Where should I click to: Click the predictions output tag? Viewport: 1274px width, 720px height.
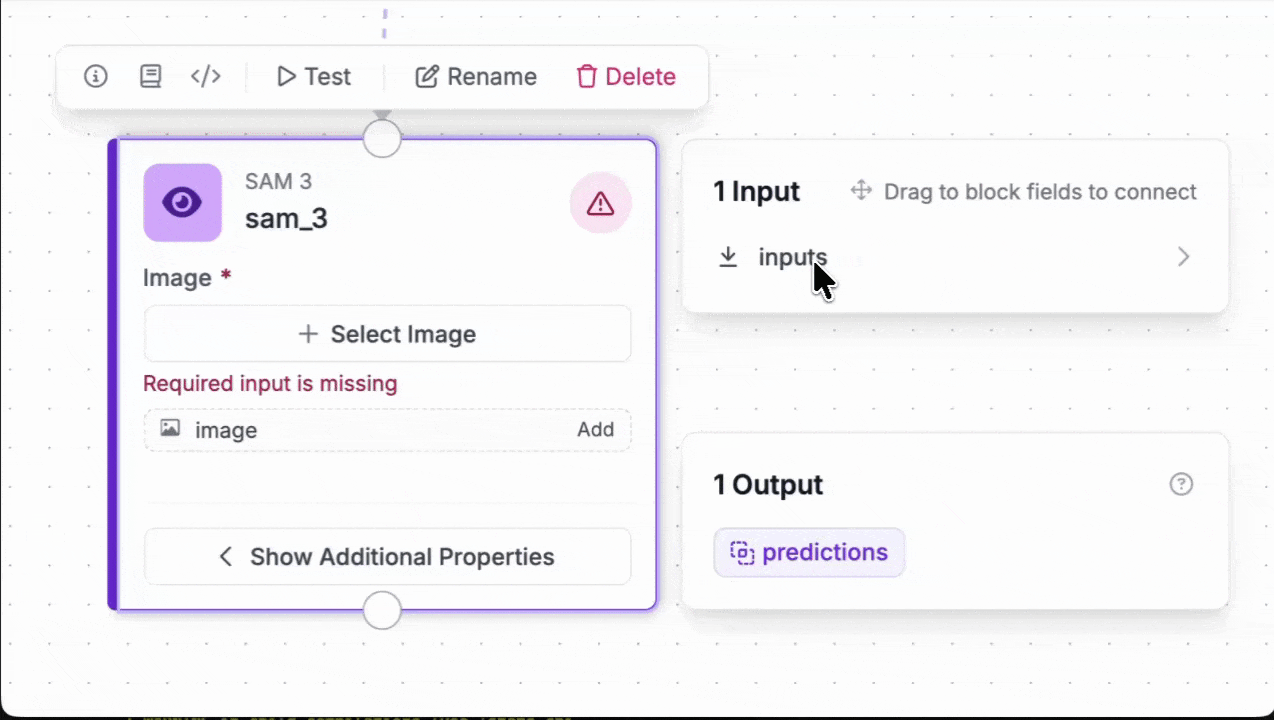click(809, 553)
